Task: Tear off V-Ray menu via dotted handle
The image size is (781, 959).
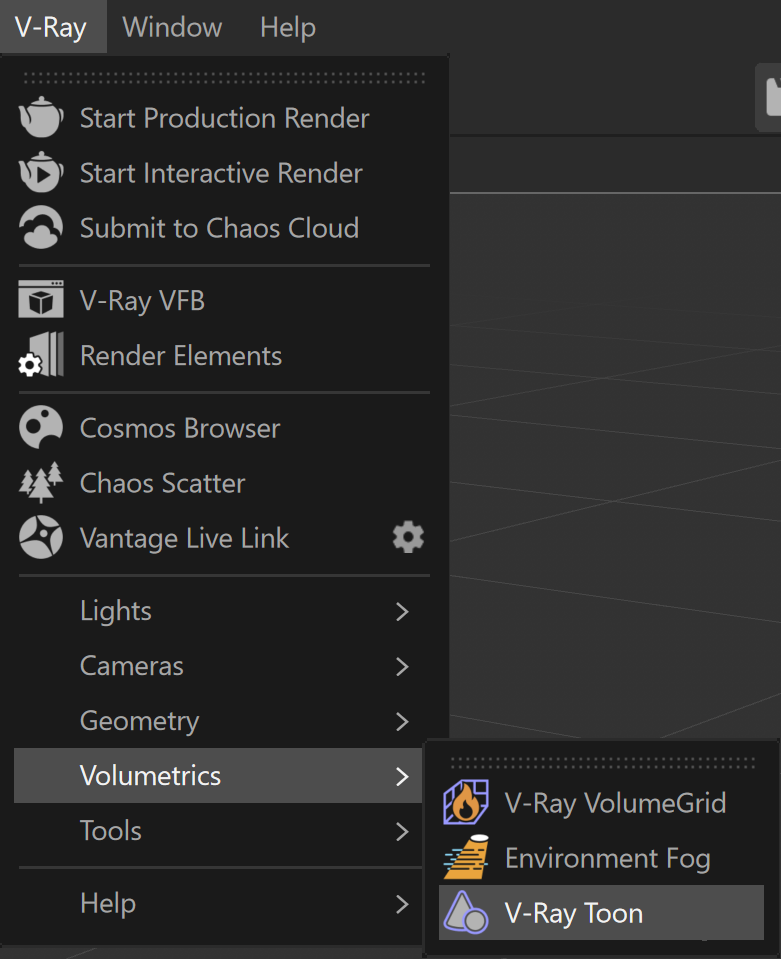Action: (224, 78)
